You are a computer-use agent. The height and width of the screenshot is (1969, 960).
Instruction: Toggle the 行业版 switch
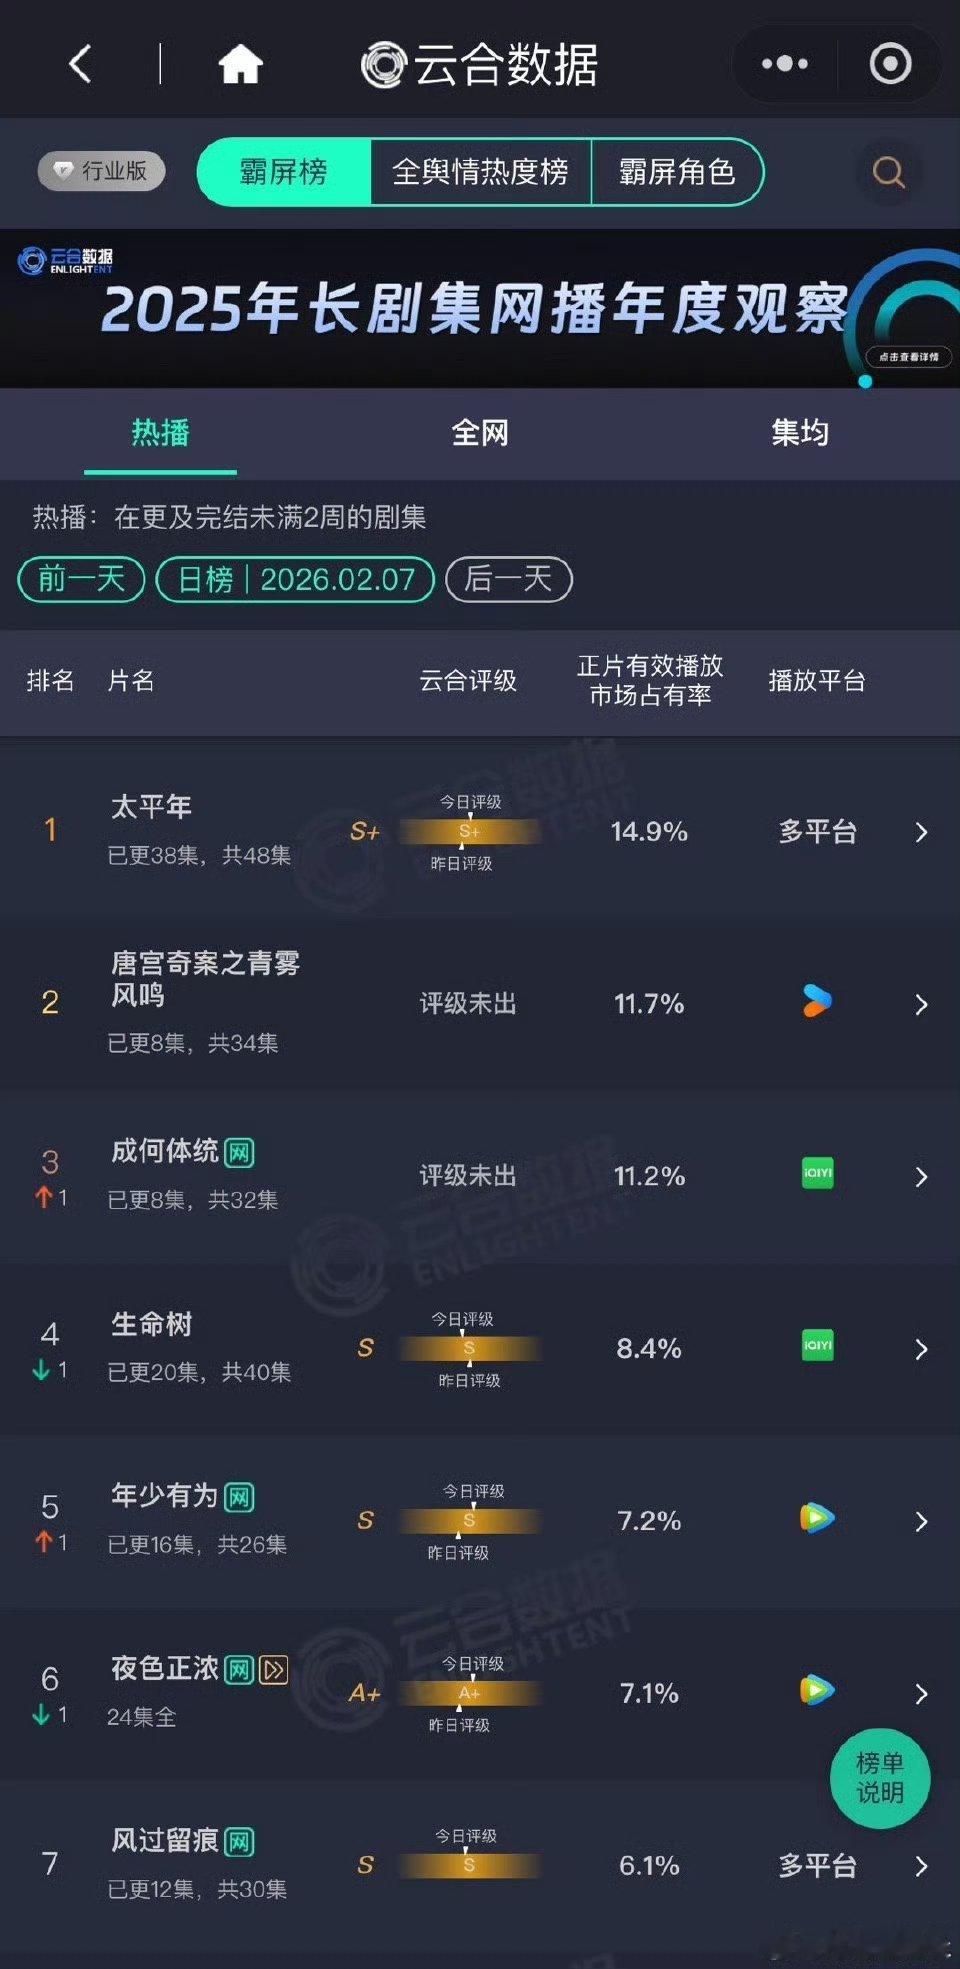[102, 171]
